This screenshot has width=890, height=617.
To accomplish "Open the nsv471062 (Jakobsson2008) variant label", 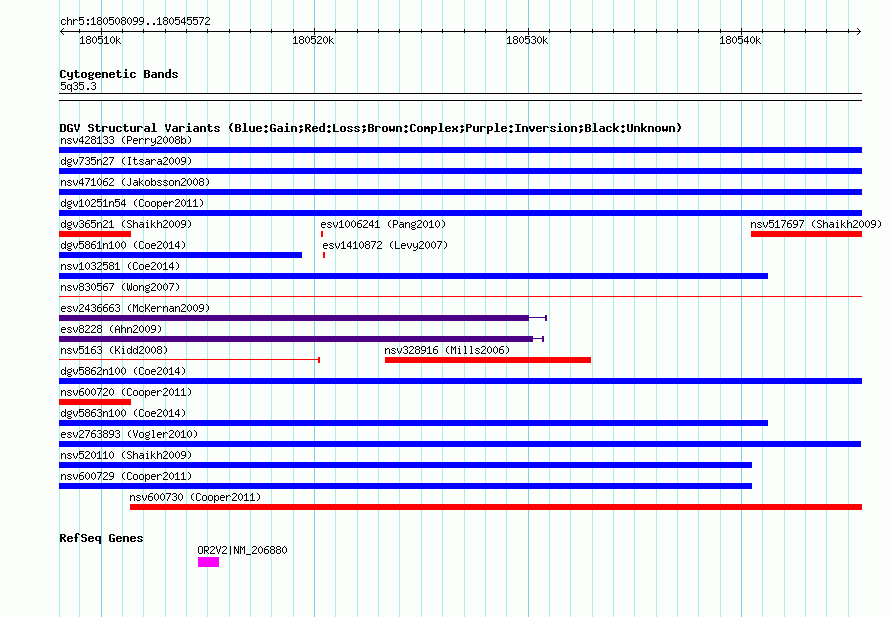I will click(x=135, y=182).
